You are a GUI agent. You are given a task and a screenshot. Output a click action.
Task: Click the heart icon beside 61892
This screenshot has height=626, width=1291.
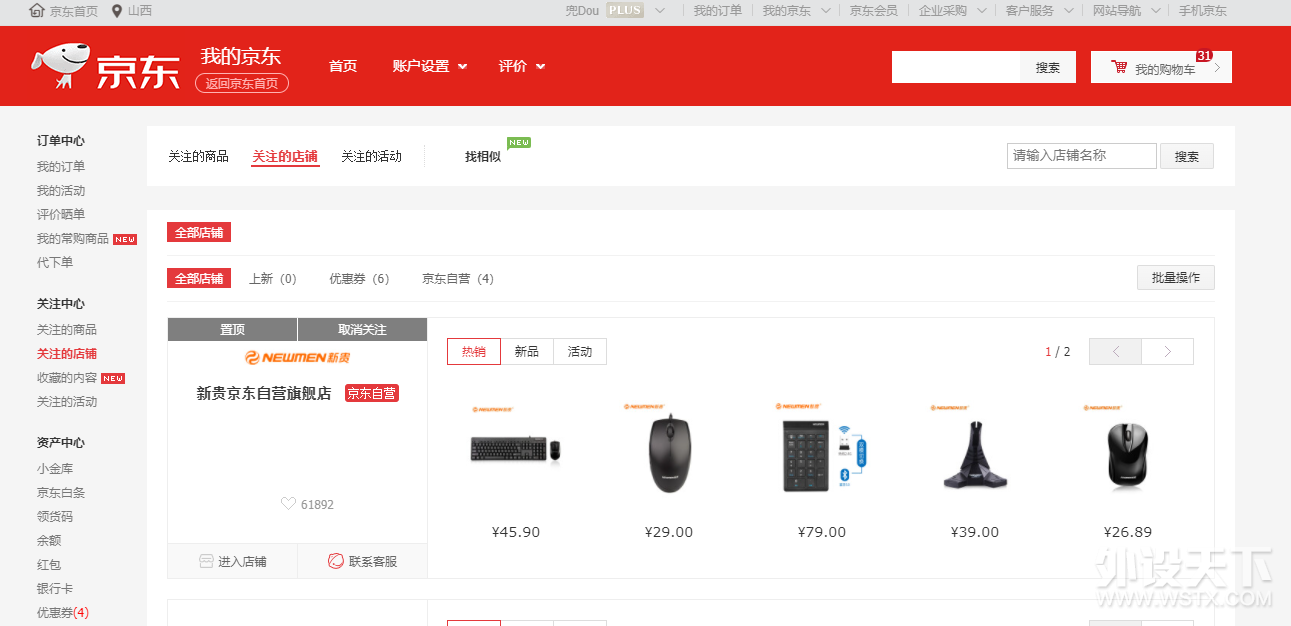pyautogui.click(x=288, y=504)
